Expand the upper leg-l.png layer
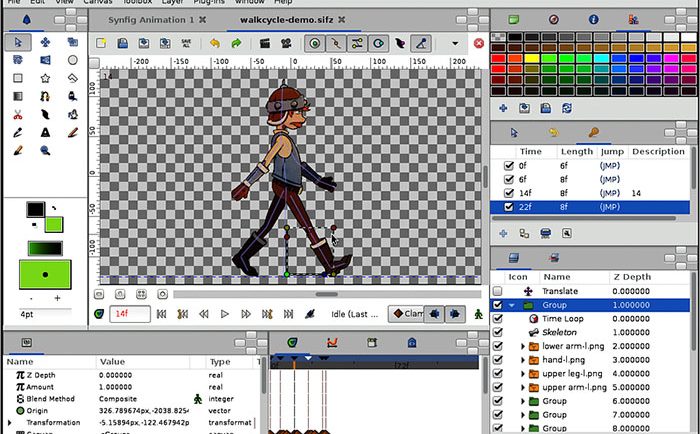Image resolution: width=700 pixels, height=434 pixels. tap(523, 373)
